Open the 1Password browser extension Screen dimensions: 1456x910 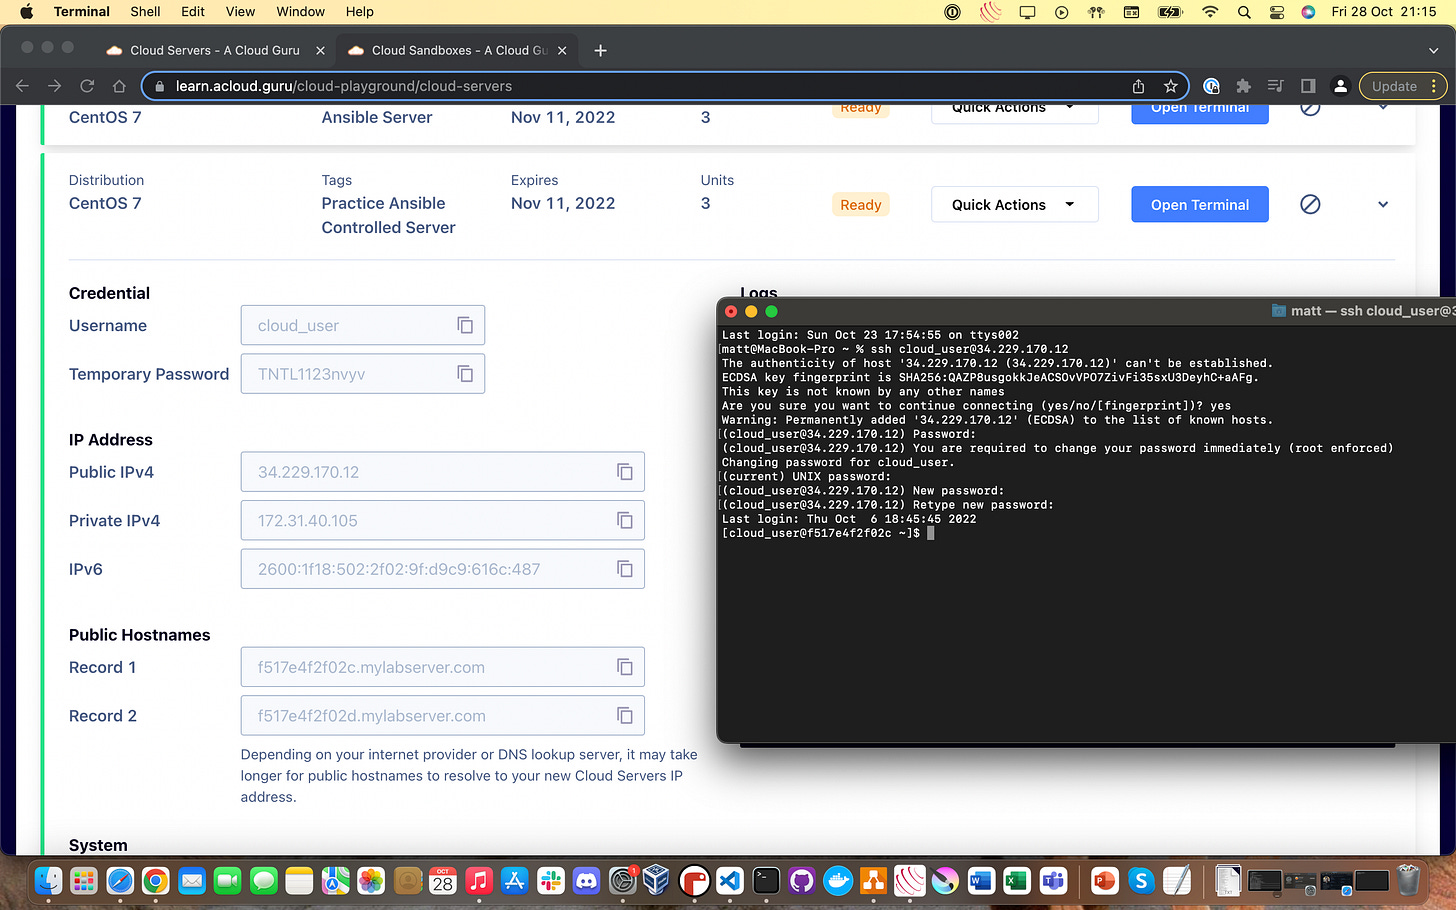[1211, 86]
